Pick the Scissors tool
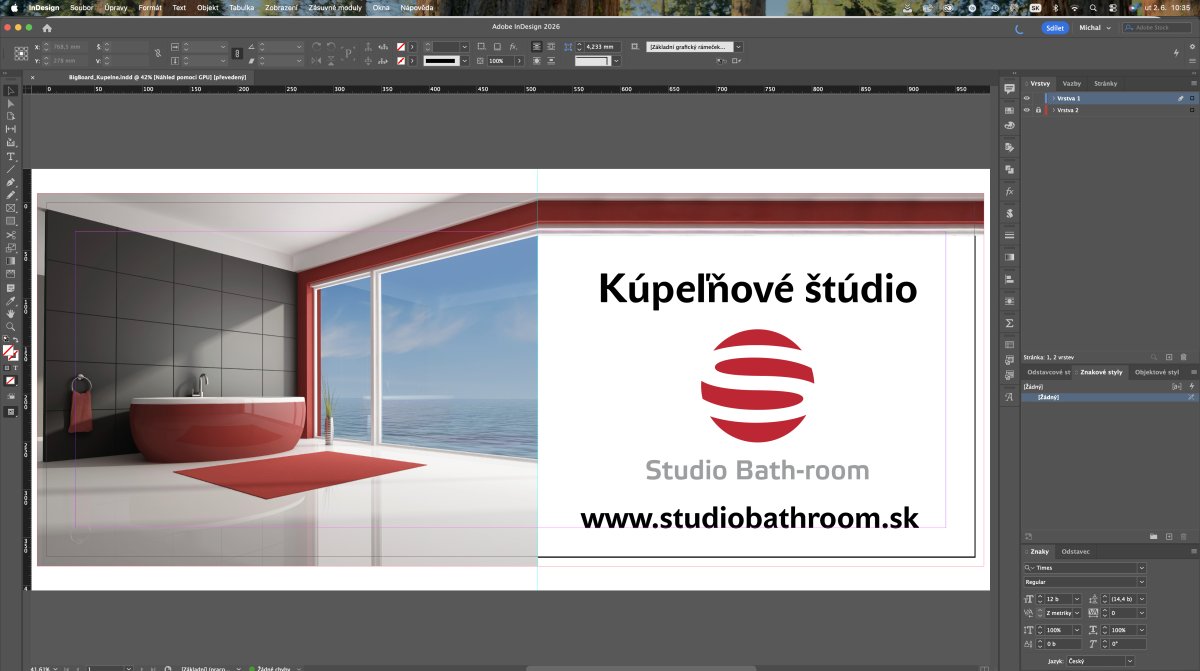1200x671 pixels. click(x=11, y=234)
